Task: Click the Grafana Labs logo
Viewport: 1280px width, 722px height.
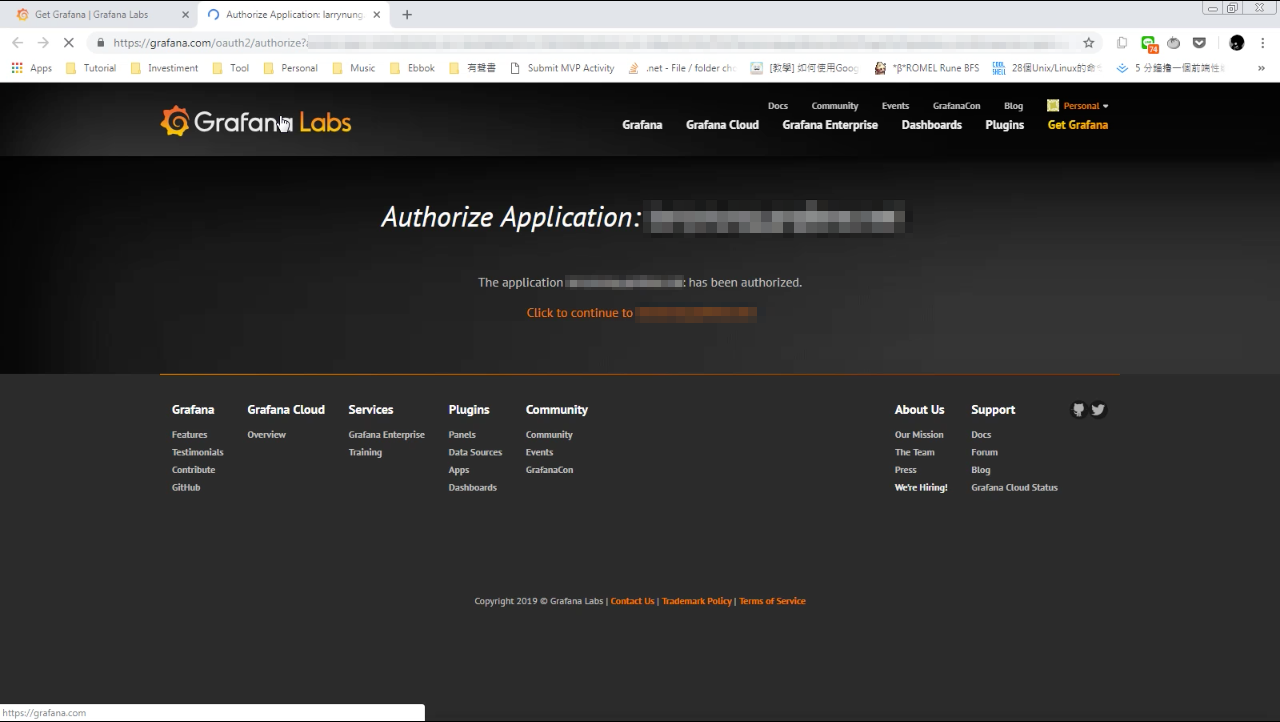Action: coord(256,122)
